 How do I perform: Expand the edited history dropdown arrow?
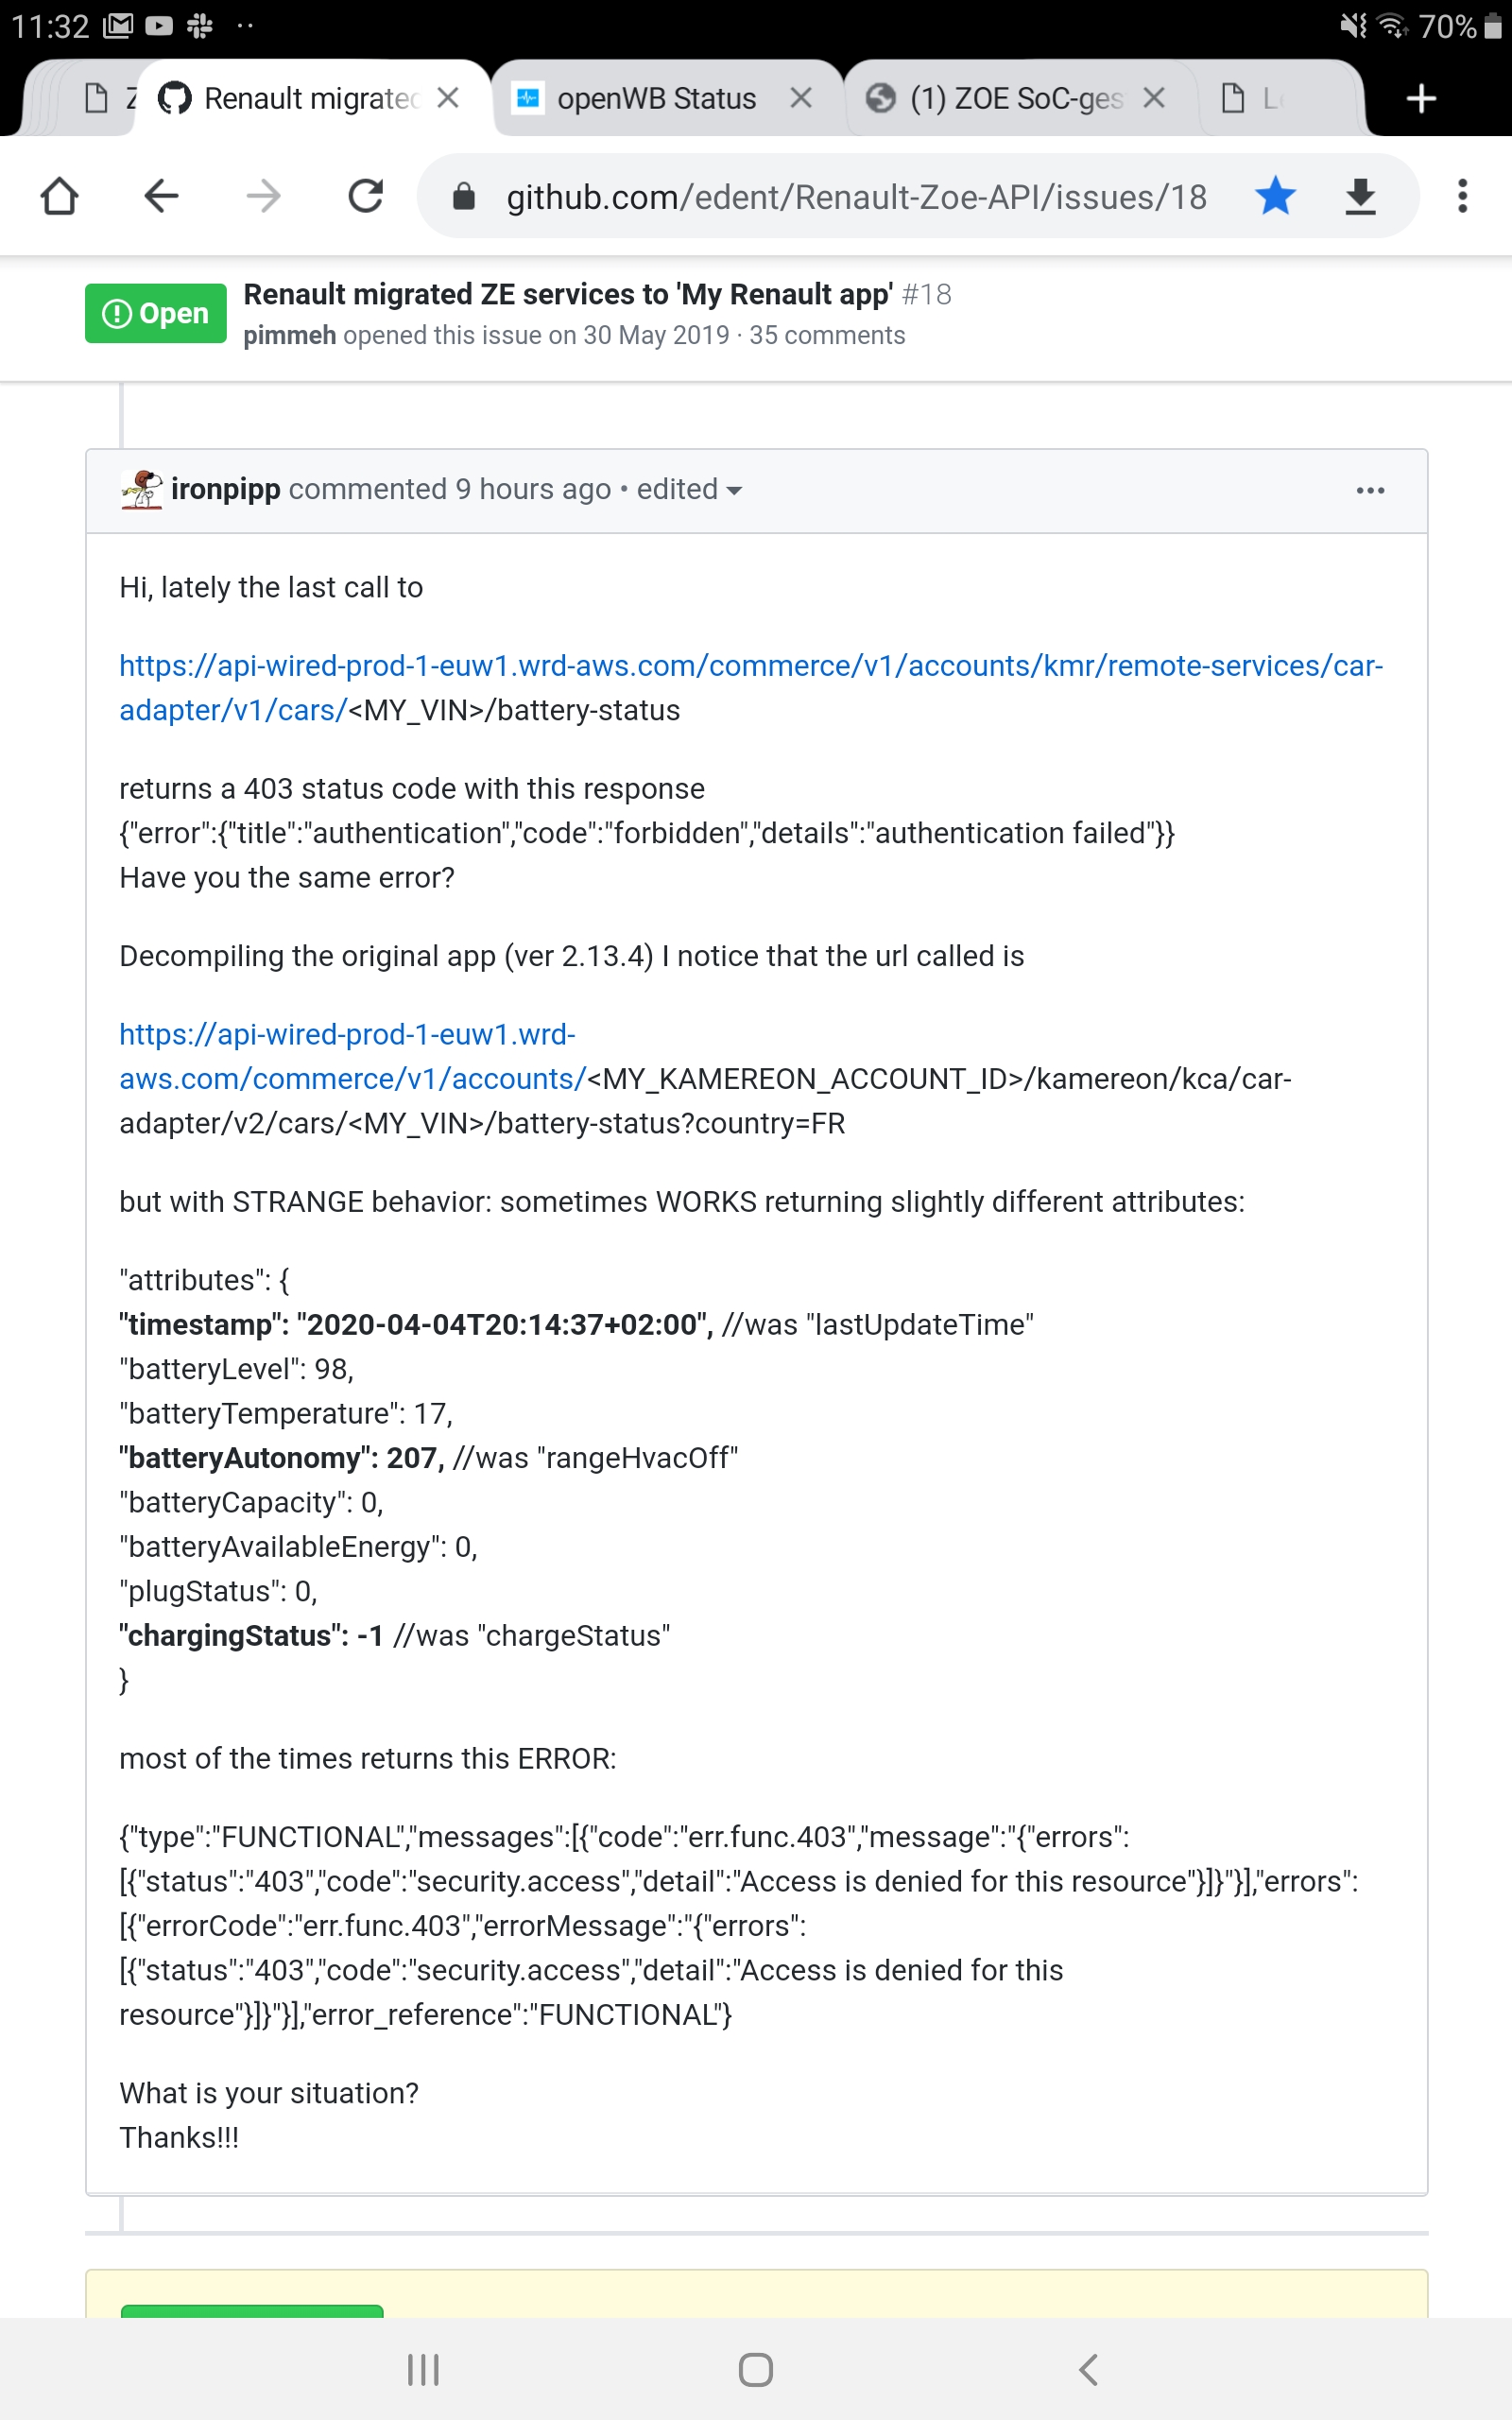coord(735,491)
